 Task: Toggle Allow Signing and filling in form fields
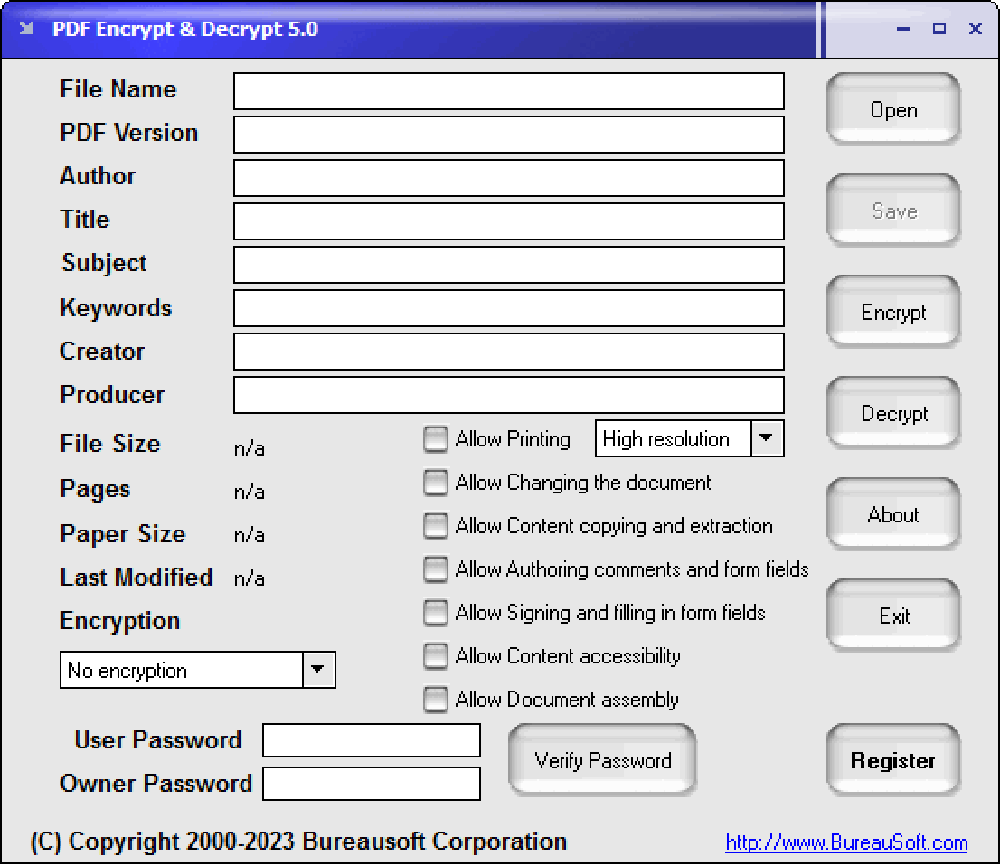pyautogui.click(x=436, y=612)
